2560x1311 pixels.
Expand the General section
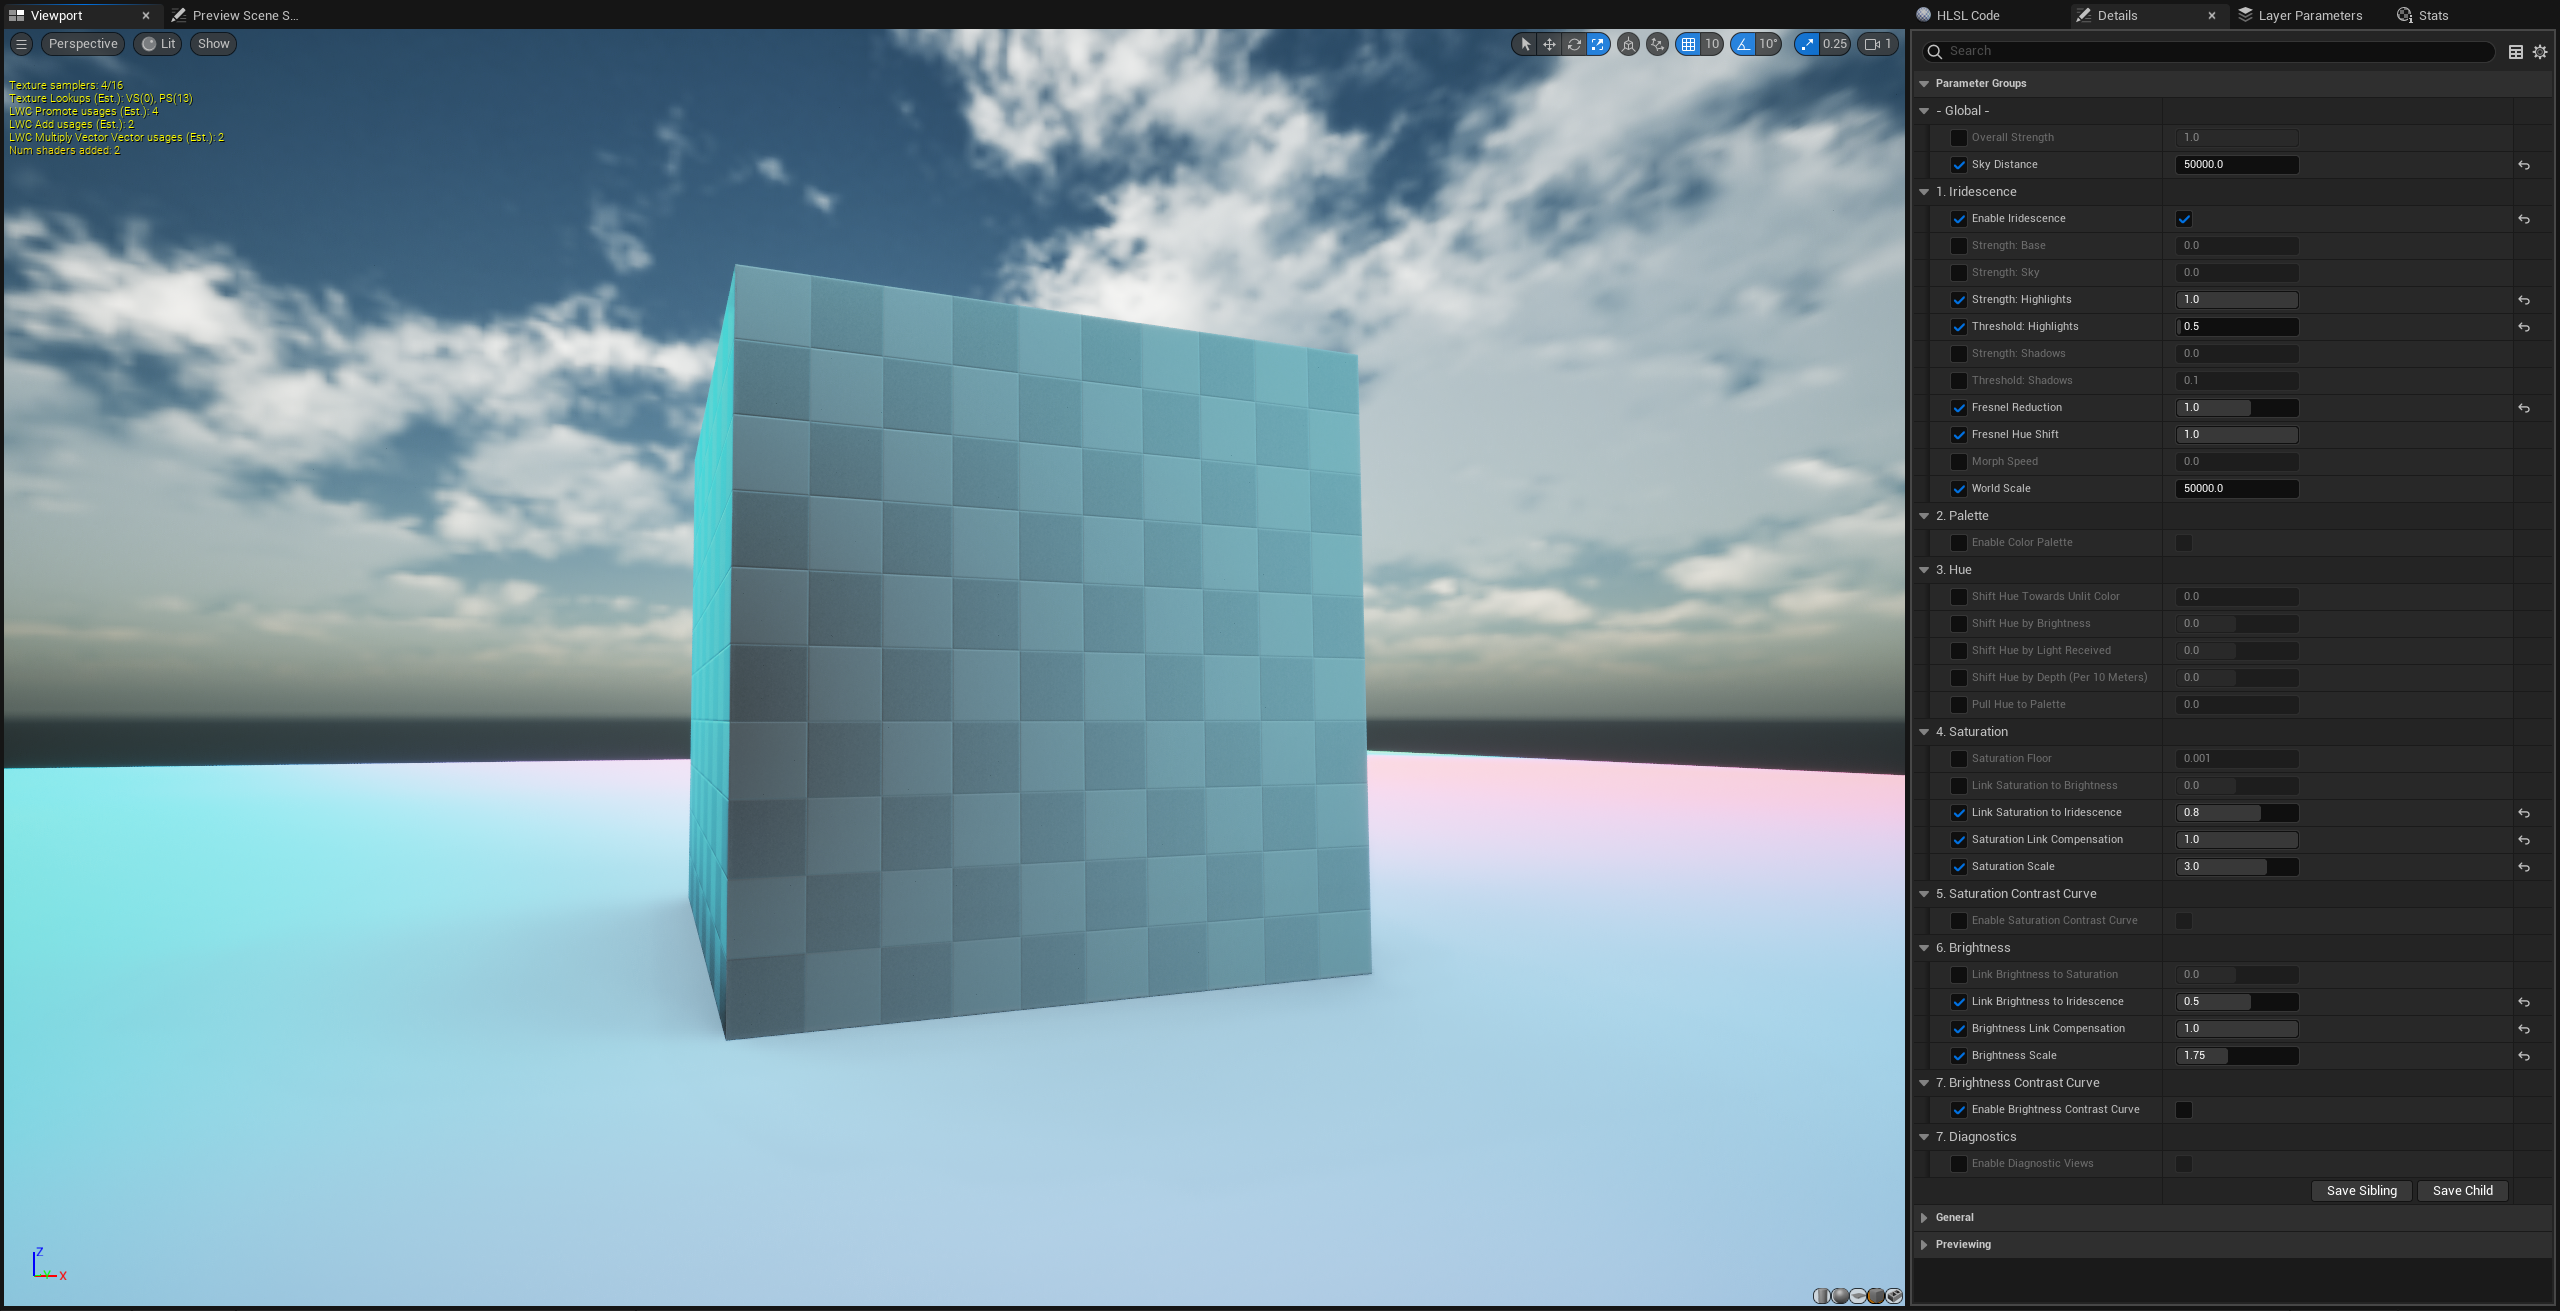[x=1924, y=1218]
